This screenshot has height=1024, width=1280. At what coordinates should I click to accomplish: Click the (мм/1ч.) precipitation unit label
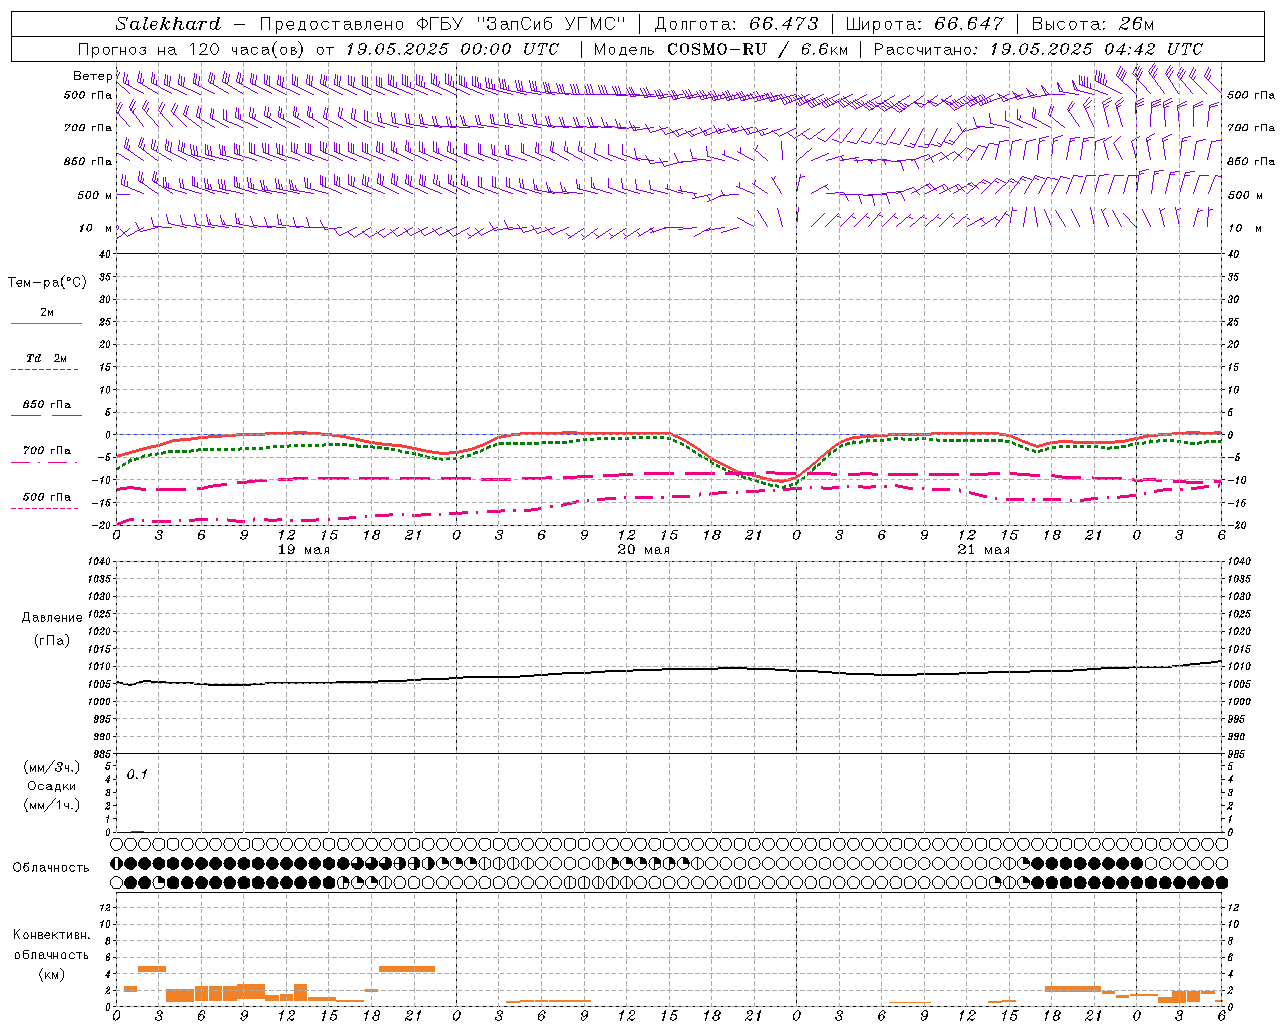coord(53,805)
